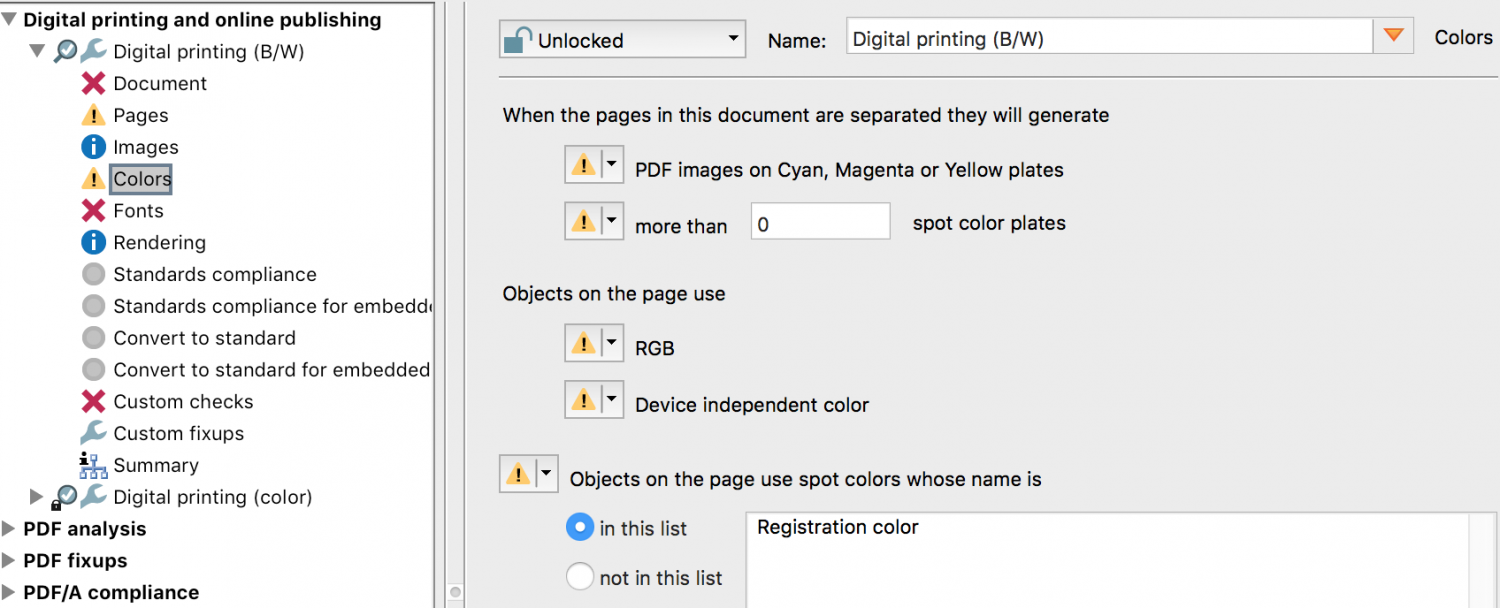Select the Digital printing (B/W) profile
This screenshot has width=1500, height=608.
click(209, 51)
